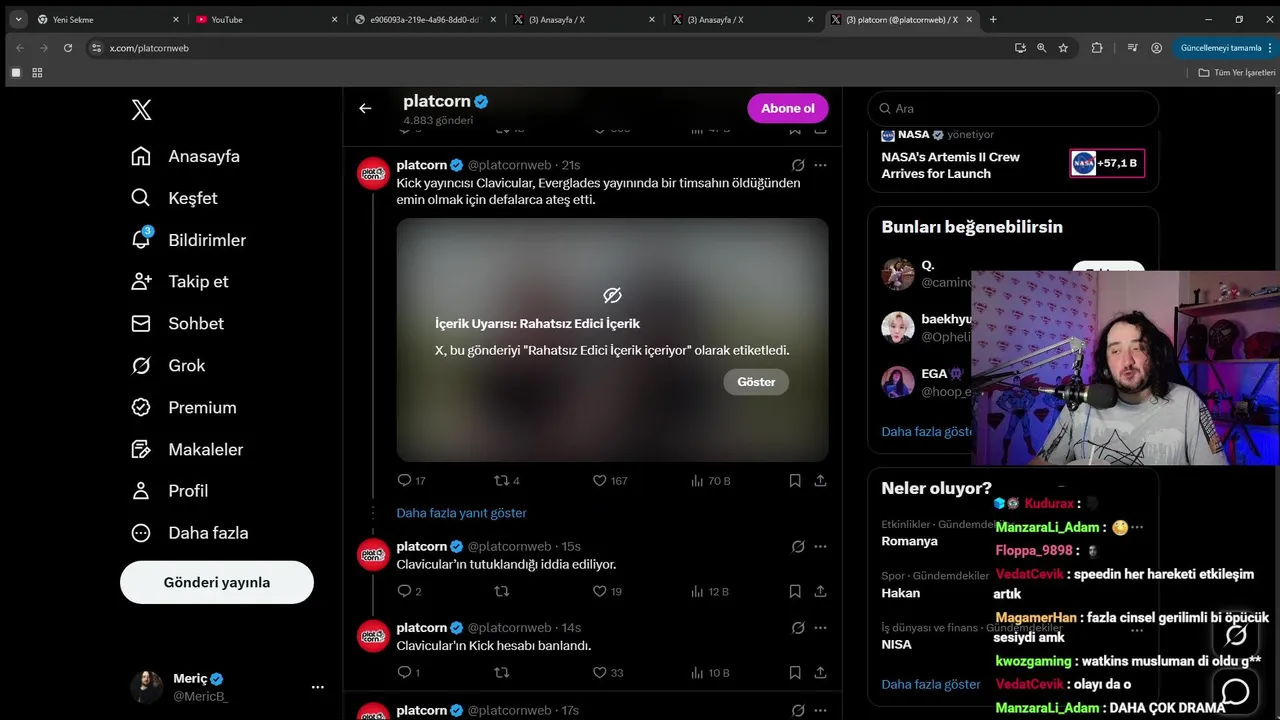This screenshot has height=720, width=1280.
Task: Reply to the alligator post with 17 replies
Action: [411, 481]
